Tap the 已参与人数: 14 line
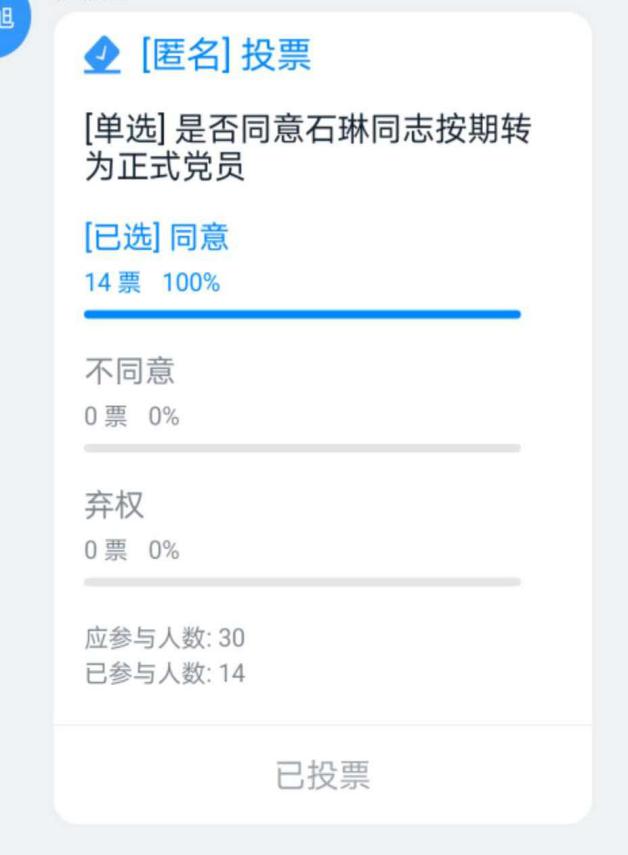628x855 pixels. (165, 673)
